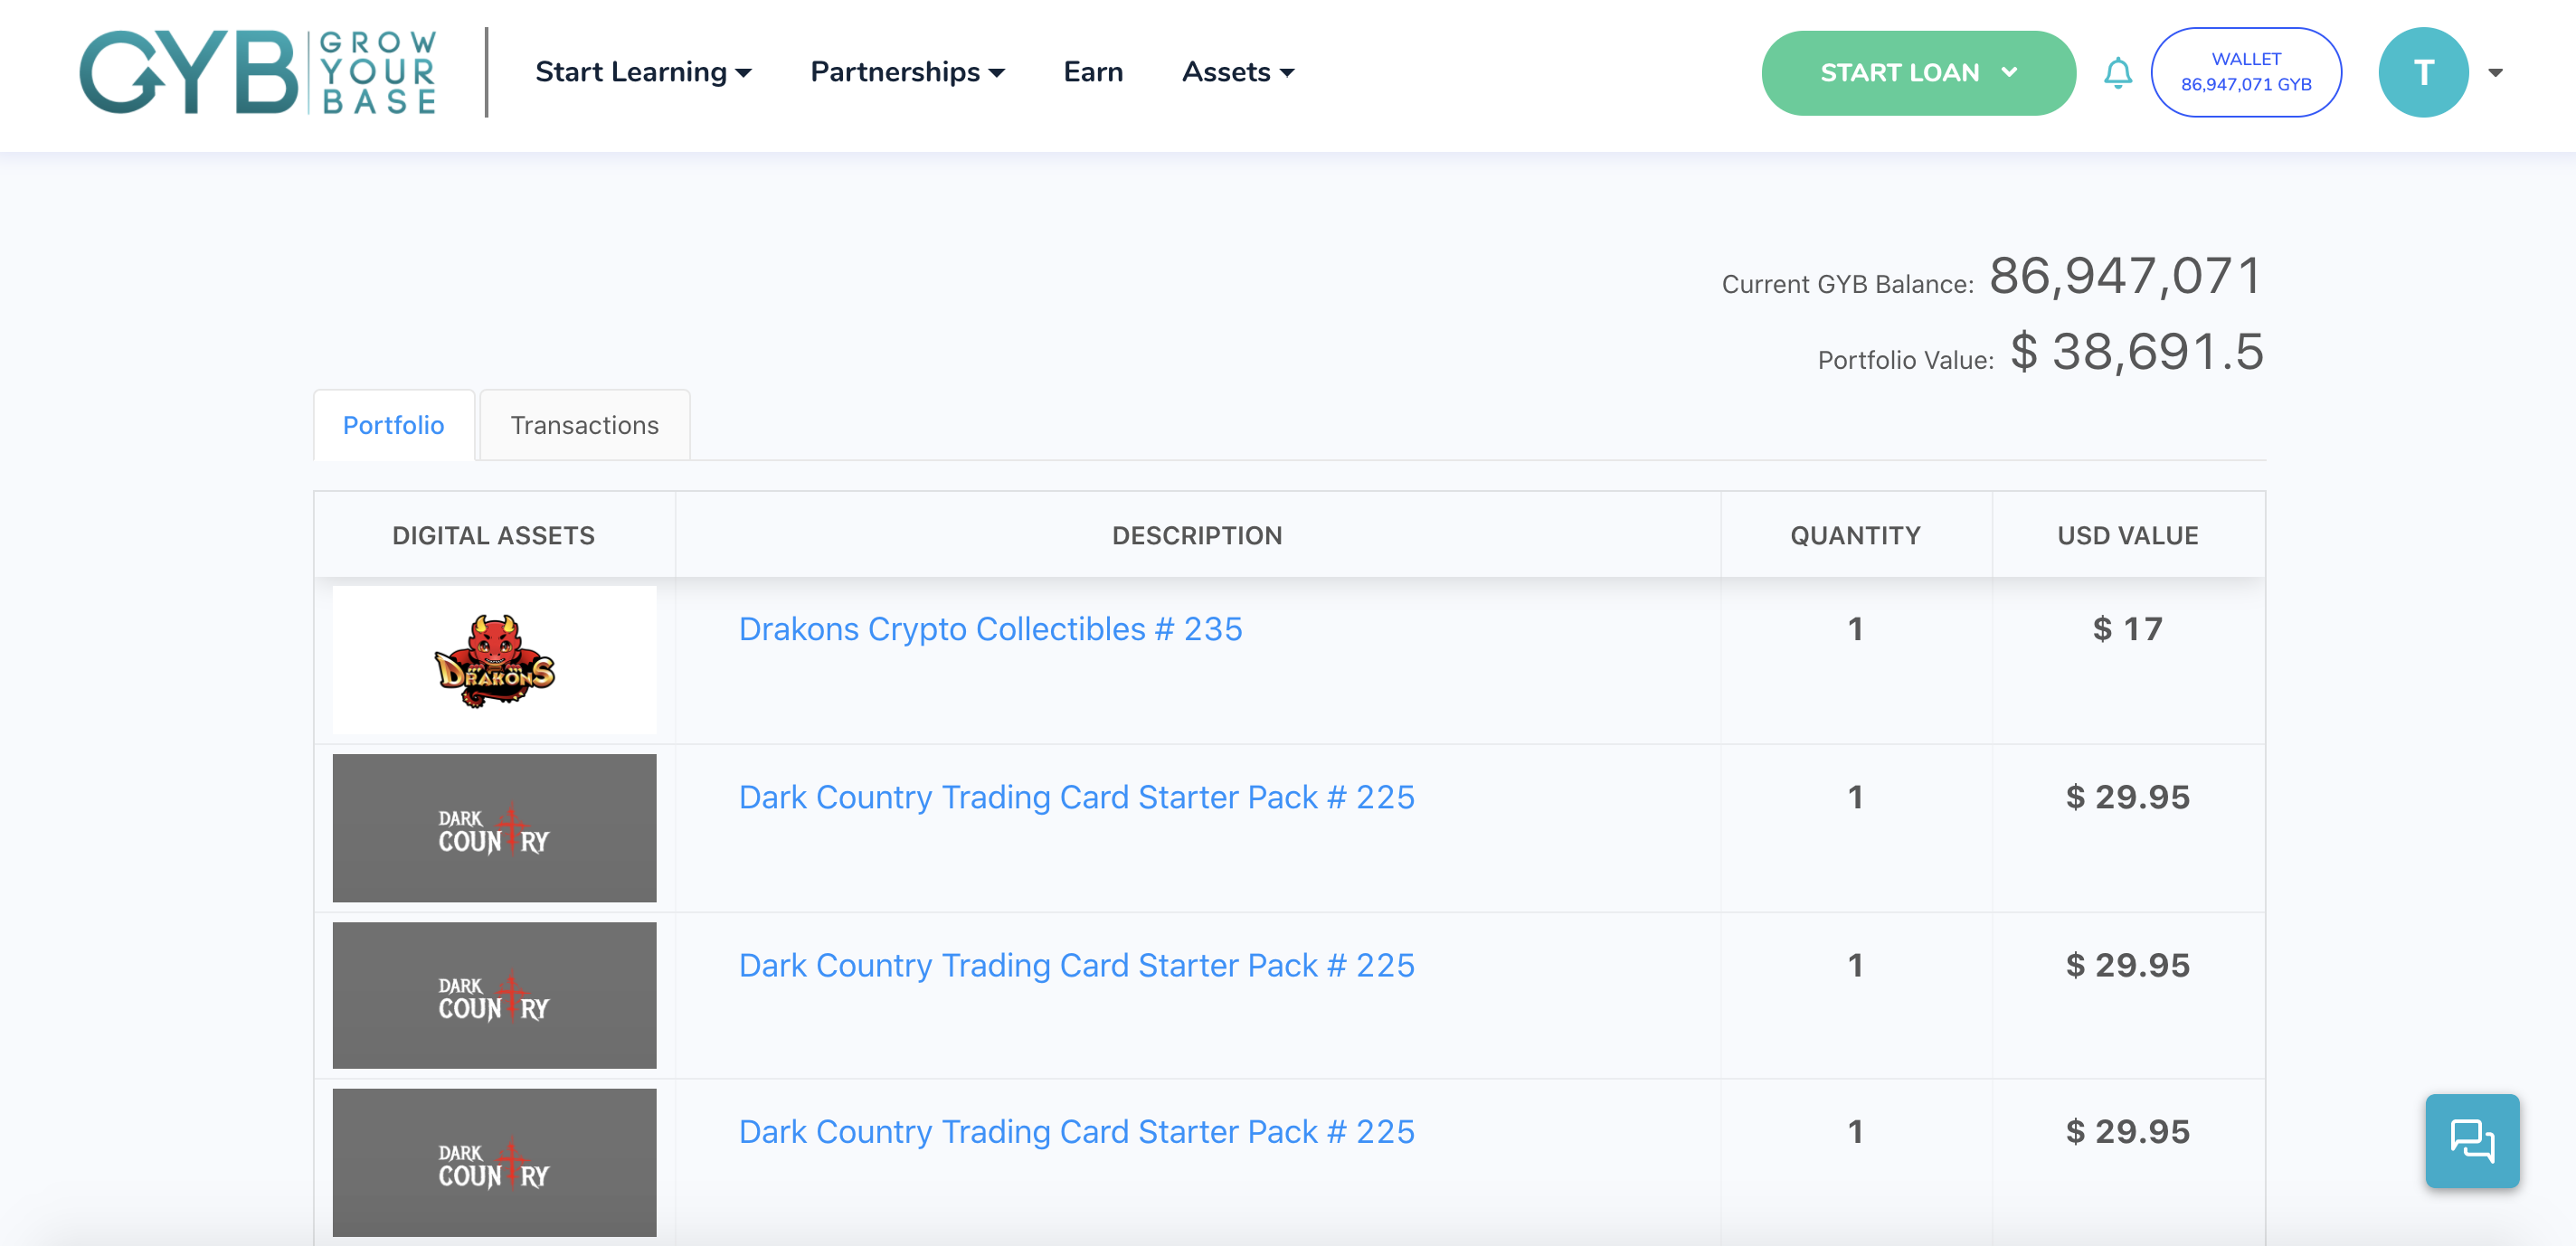
Task: Click the GYB Grow Your Base logo
Action: tap(260, 72)
